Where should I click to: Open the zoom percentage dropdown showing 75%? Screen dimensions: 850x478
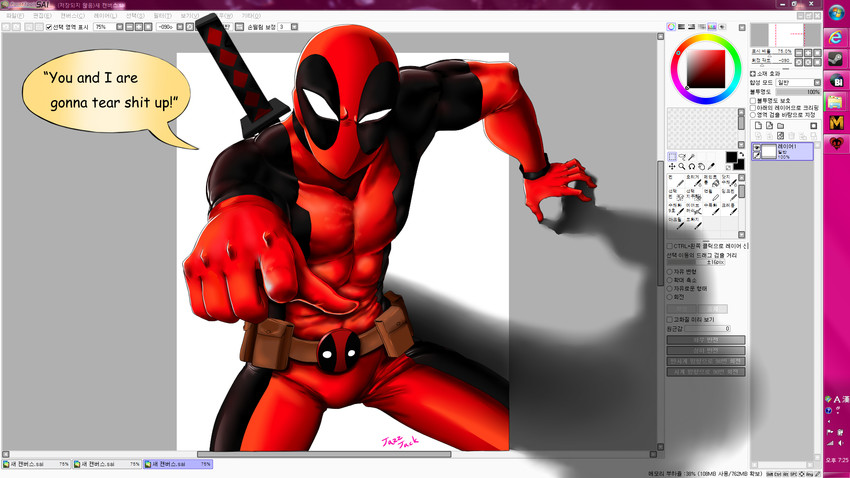pos(120,27)
